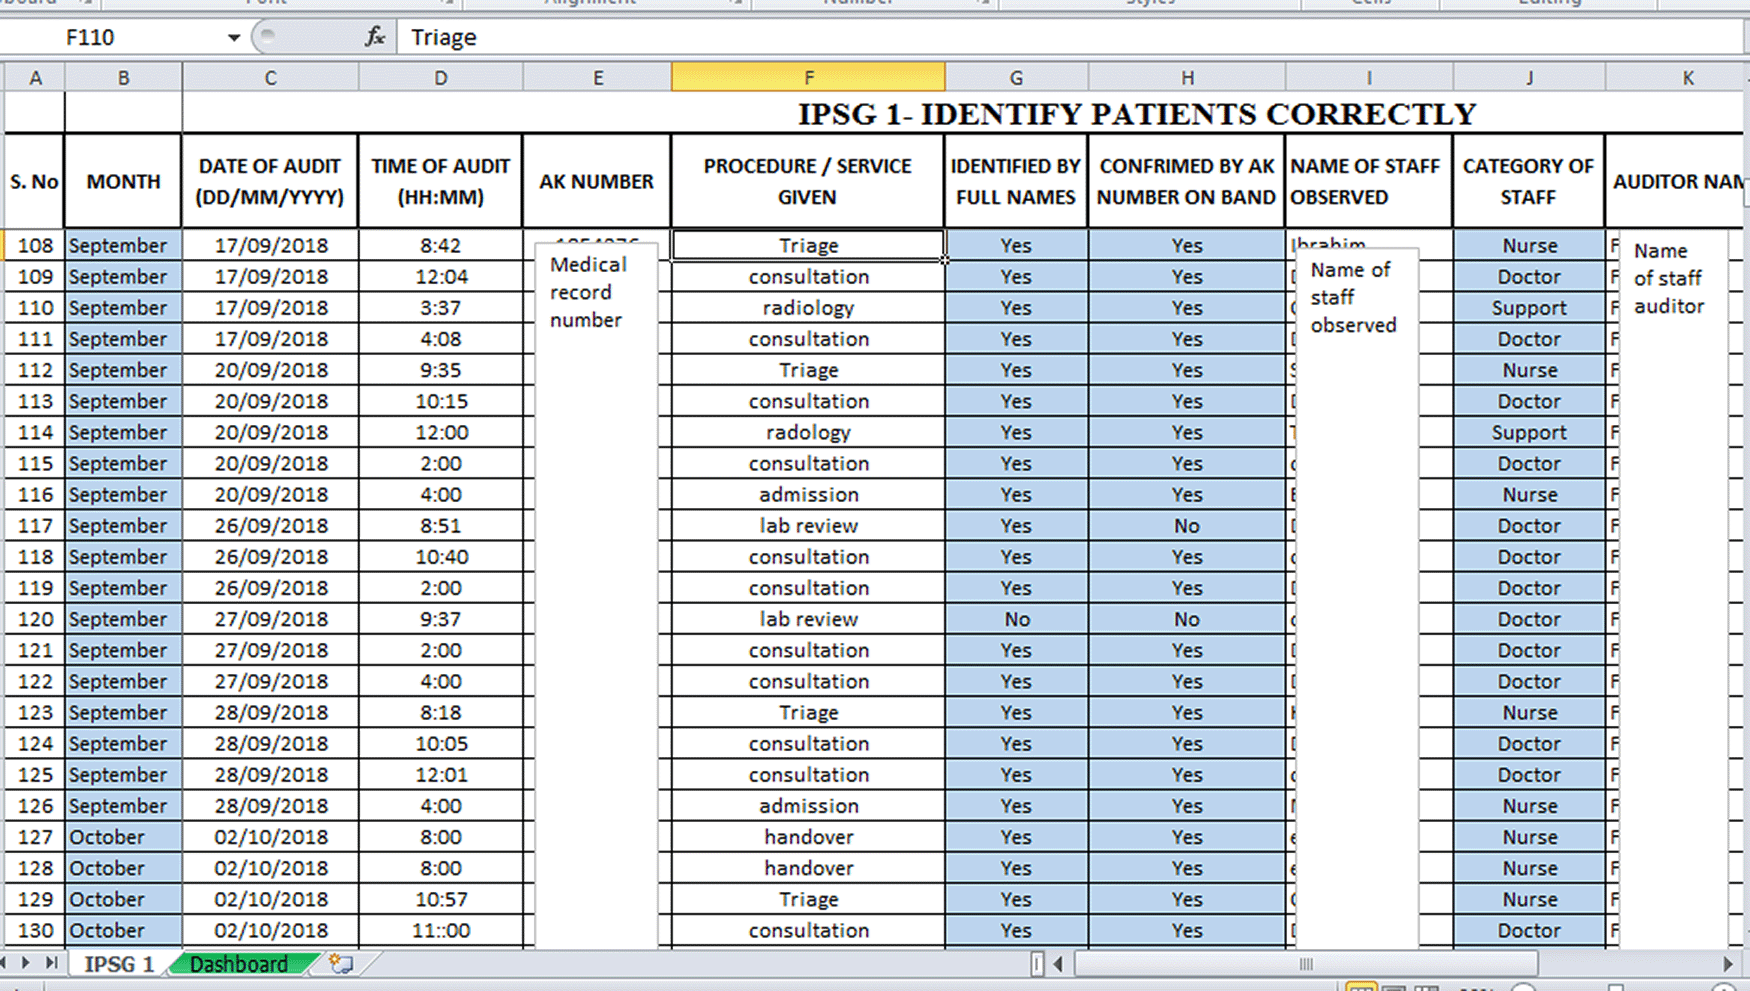Select the Page Layout view icon
The image size is (1750, 991).
(x=1396, y=988)
